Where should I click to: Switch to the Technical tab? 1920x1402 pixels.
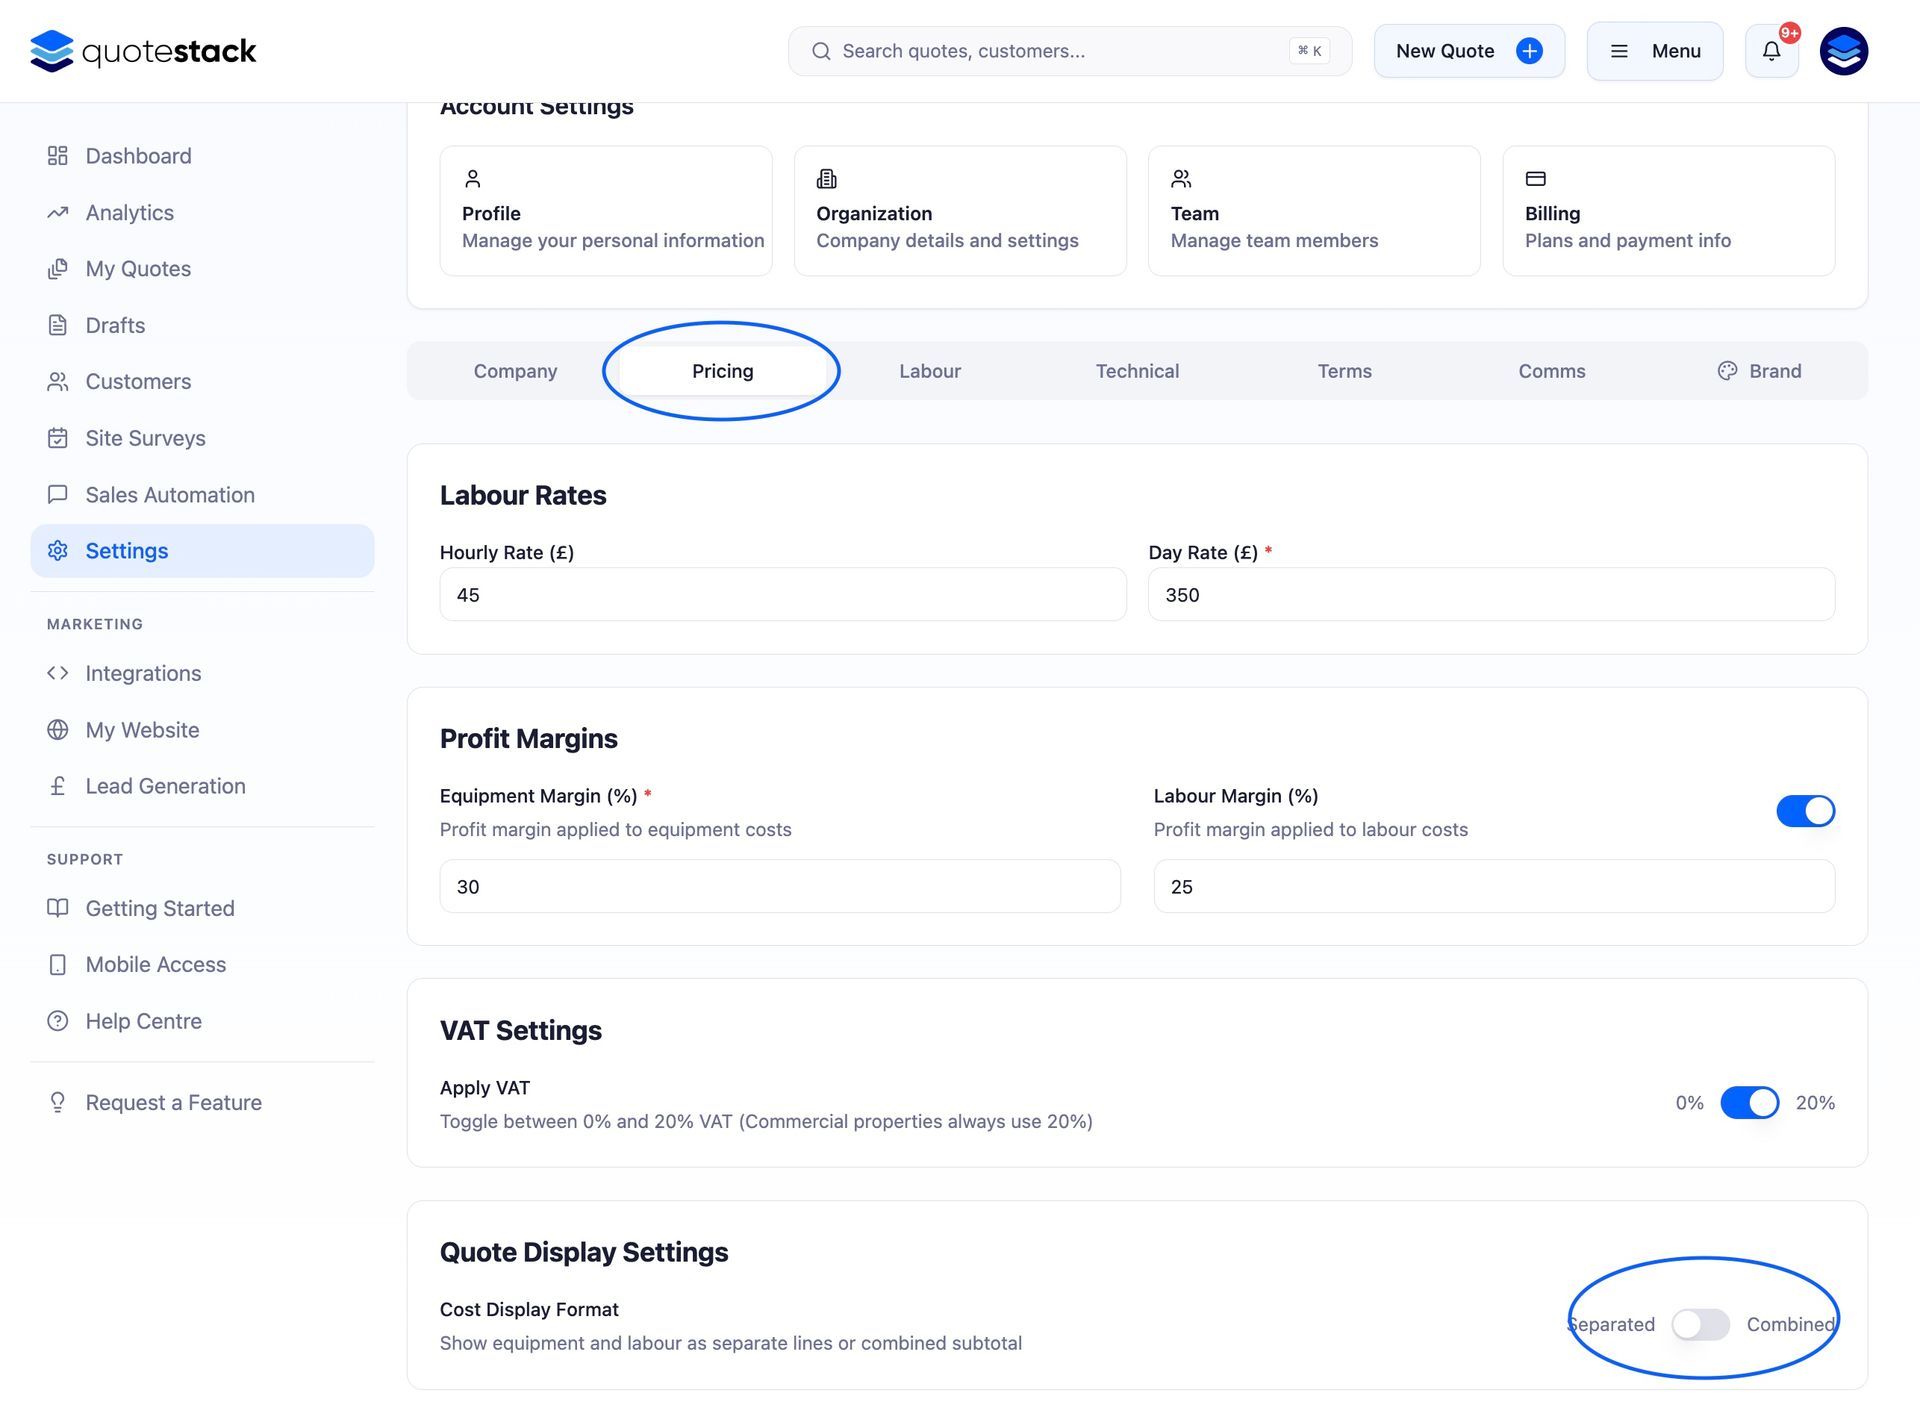tap(1137, 371)
